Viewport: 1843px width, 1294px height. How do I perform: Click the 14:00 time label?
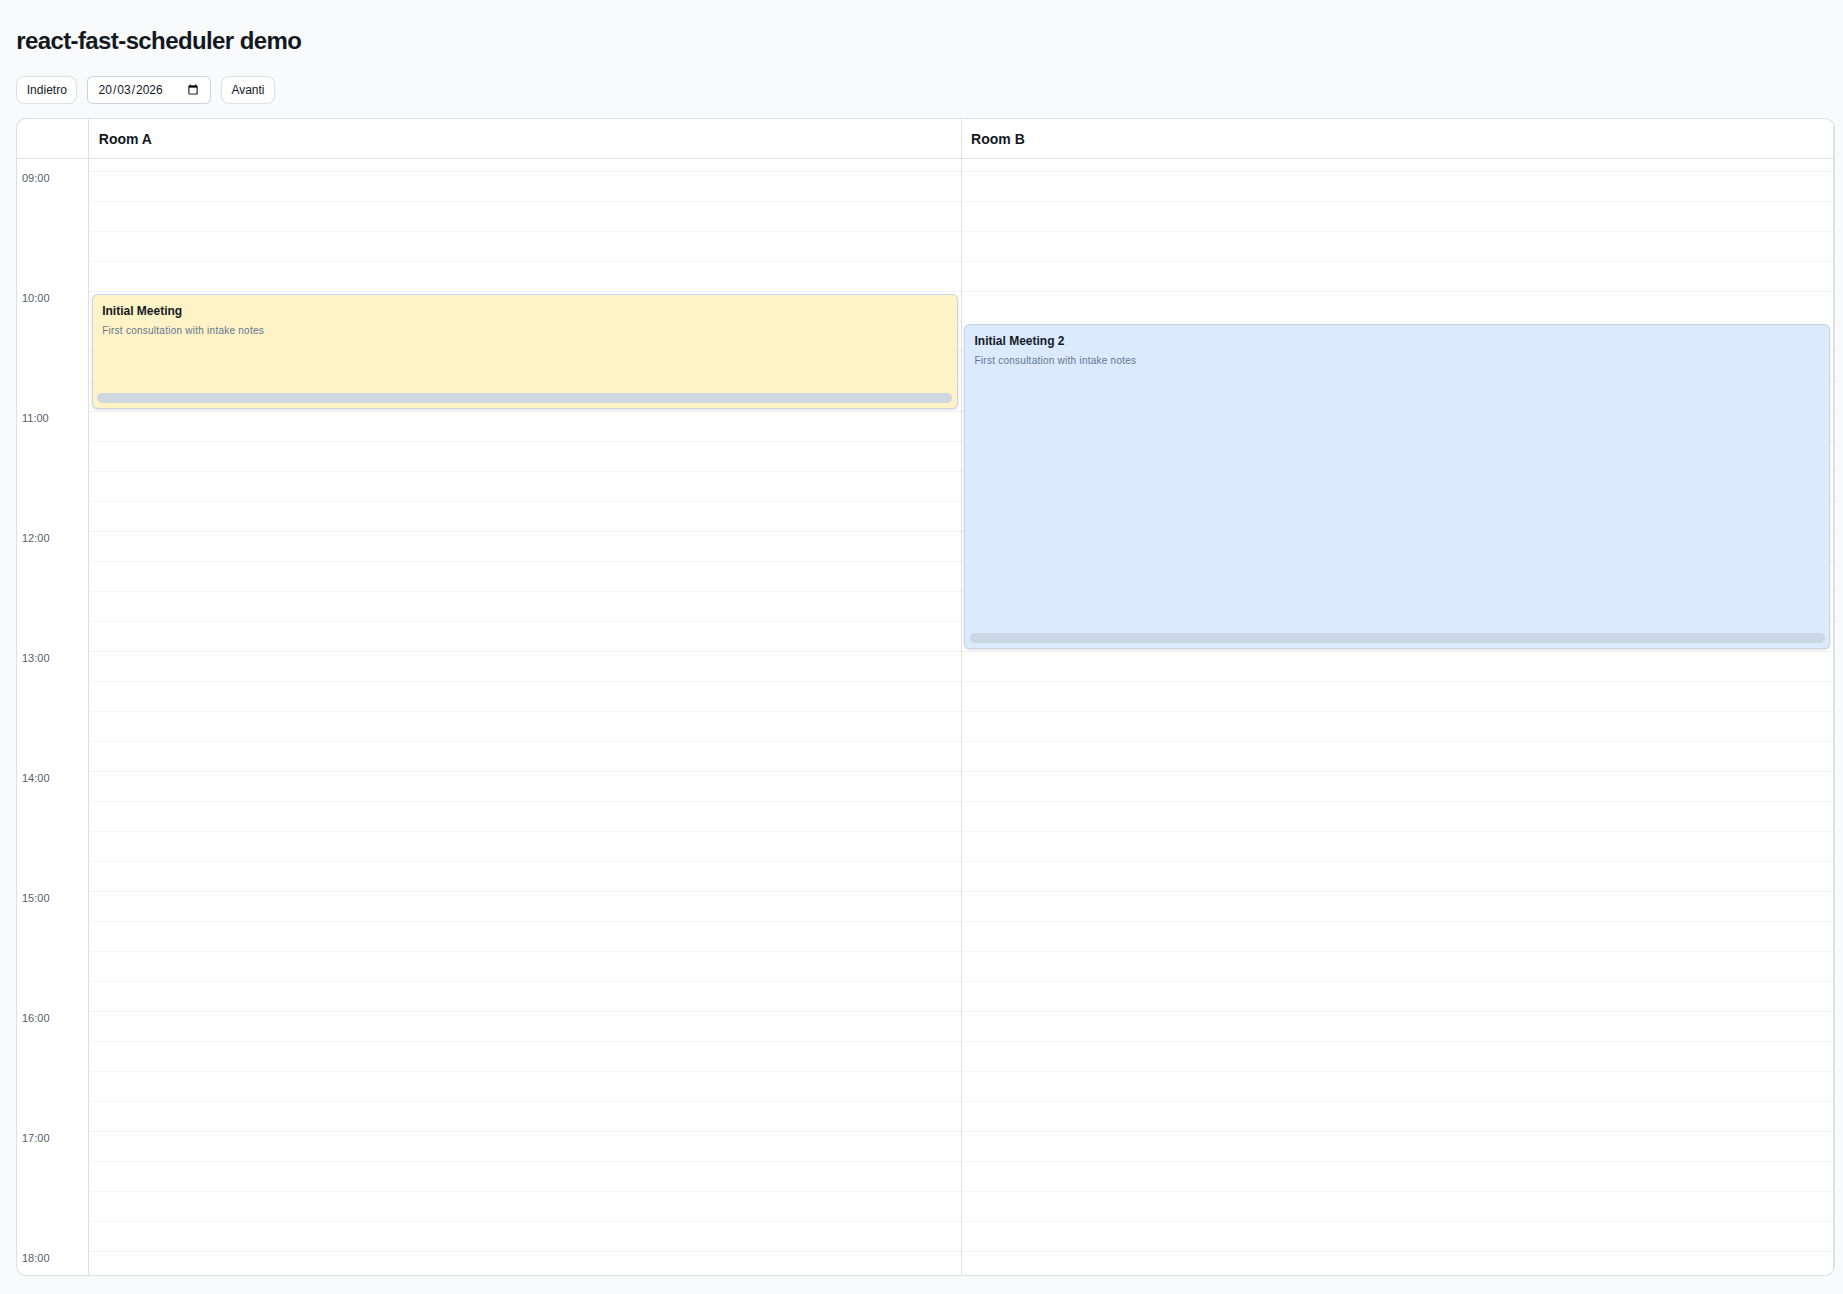[x=36, y=778]
